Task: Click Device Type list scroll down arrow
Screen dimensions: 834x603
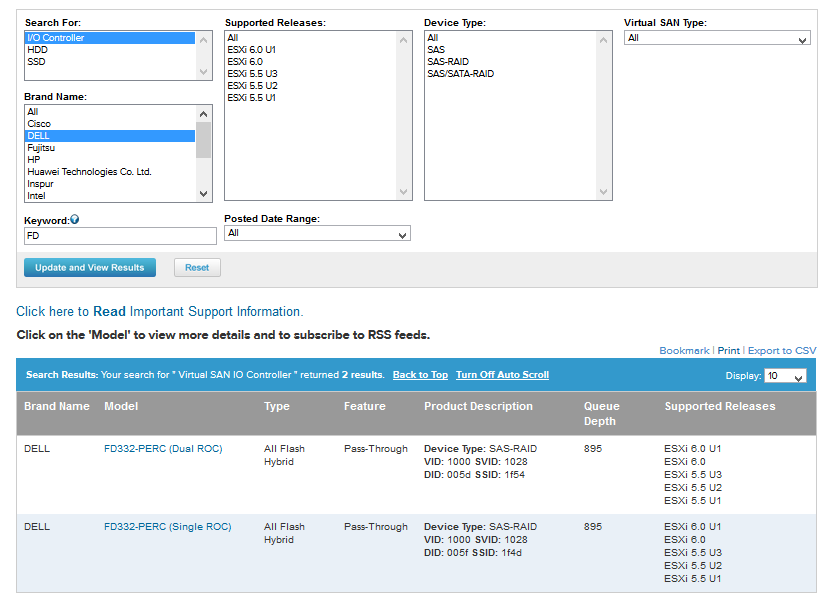Action: pos(603,191)
